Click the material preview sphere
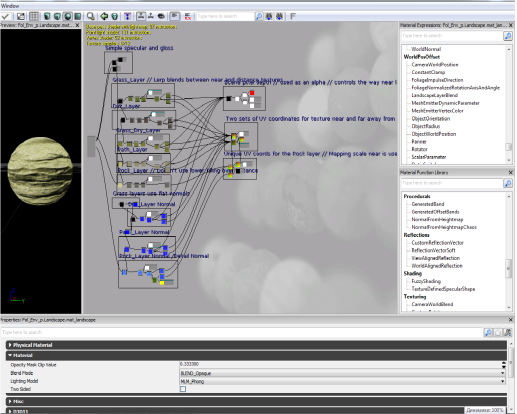The width and height of the screenshot is (517, 414). 40,171
